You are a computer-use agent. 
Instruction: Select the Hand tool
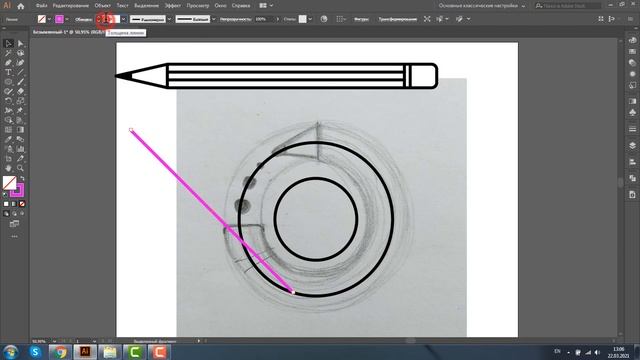pyautogui.click(x=8, y=168)
